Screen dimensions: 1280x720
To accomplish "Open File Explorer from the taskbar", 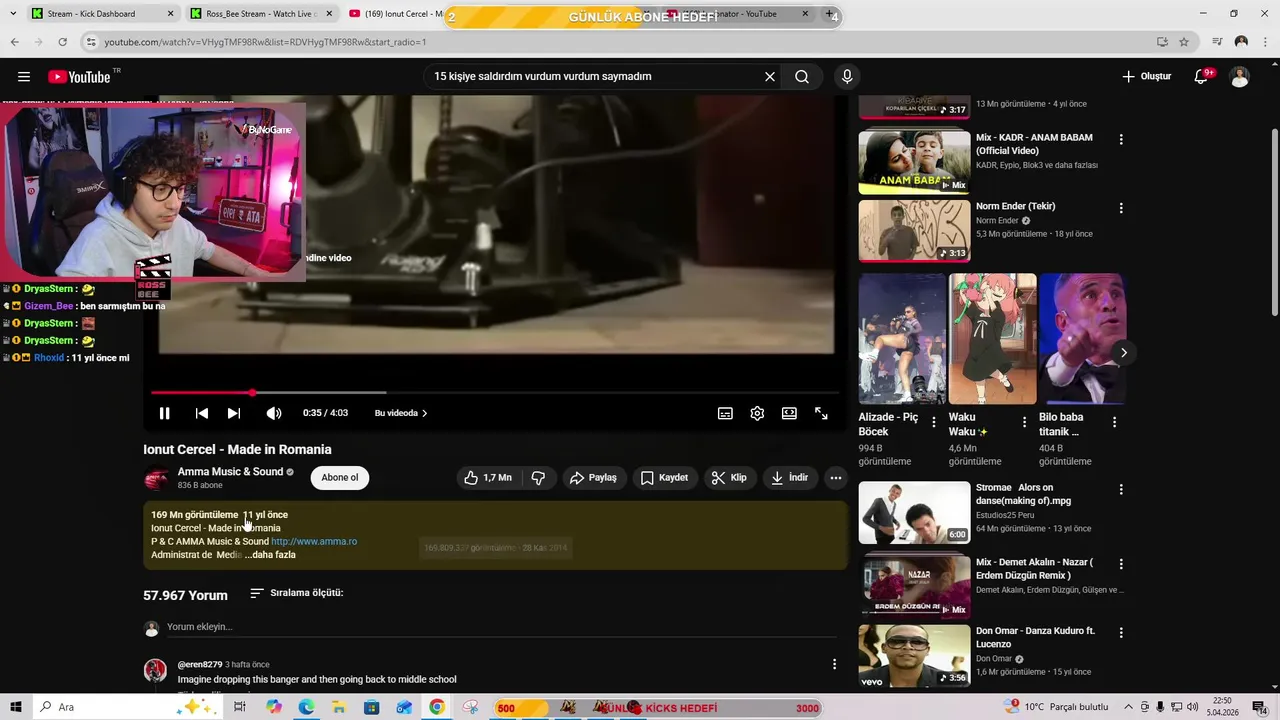I will (x=339, y=707).
